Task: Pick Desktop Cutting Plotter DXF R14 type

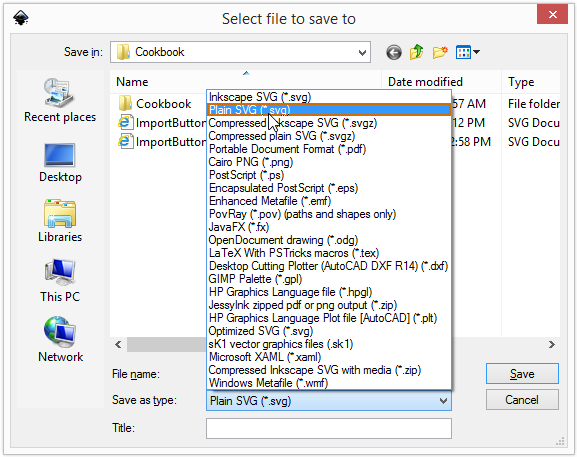Action: coord(329,266)
